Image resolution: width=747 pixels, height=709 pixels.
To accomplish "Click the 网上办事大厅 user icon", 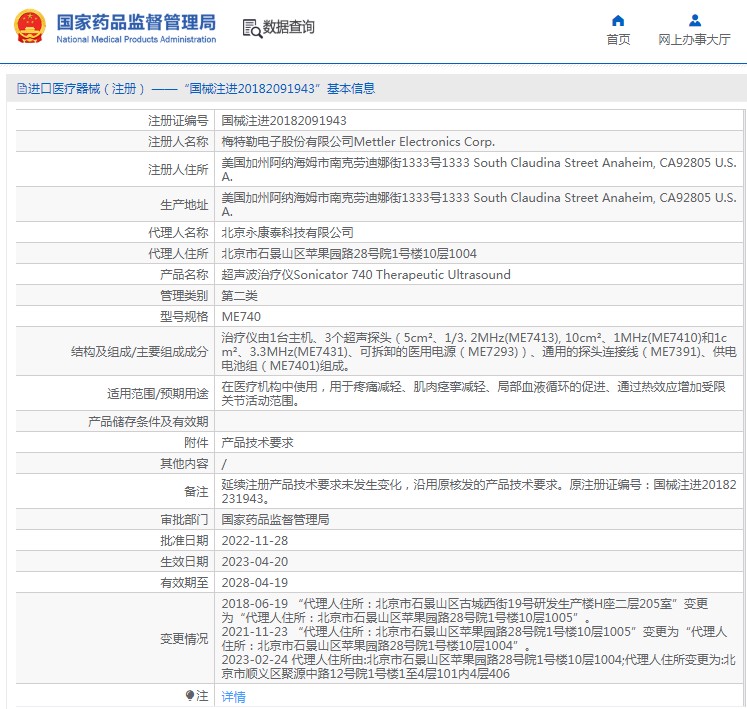I will coord(695,20).
